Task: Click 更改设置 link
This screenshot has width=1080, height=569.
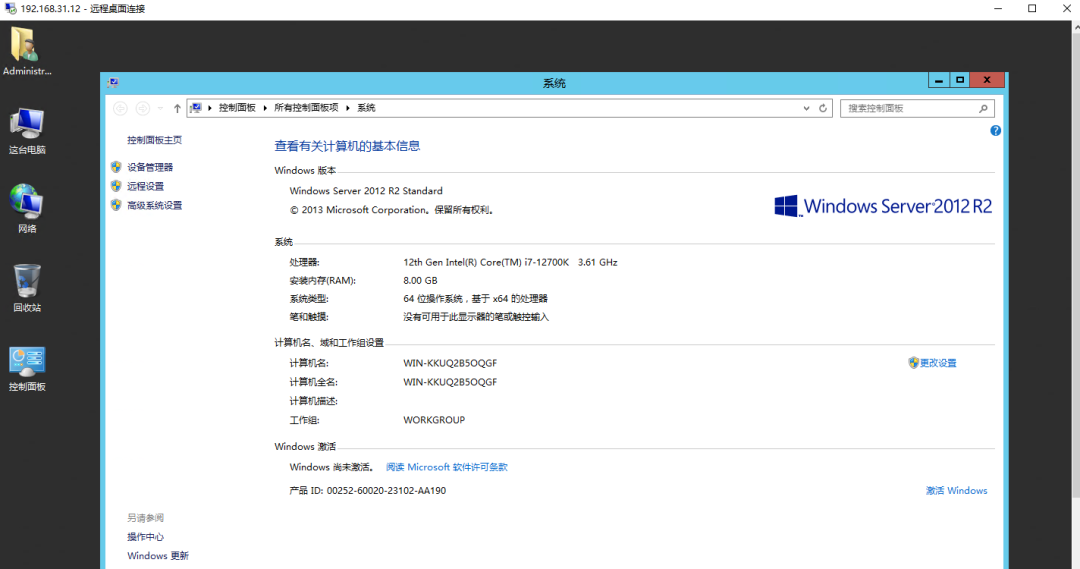Action: pyautogui.click(x=938, y=363)
